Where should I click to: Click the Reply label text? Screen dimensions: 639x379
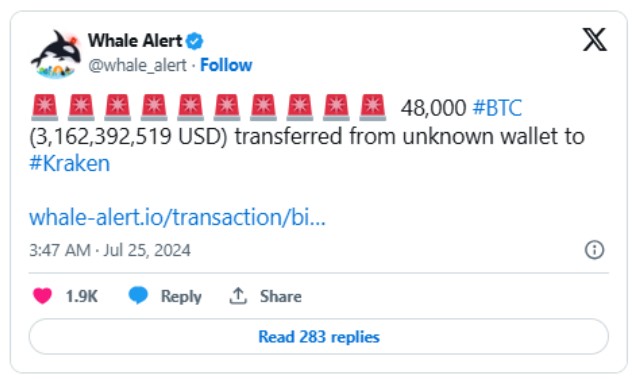tap(181, 296)
